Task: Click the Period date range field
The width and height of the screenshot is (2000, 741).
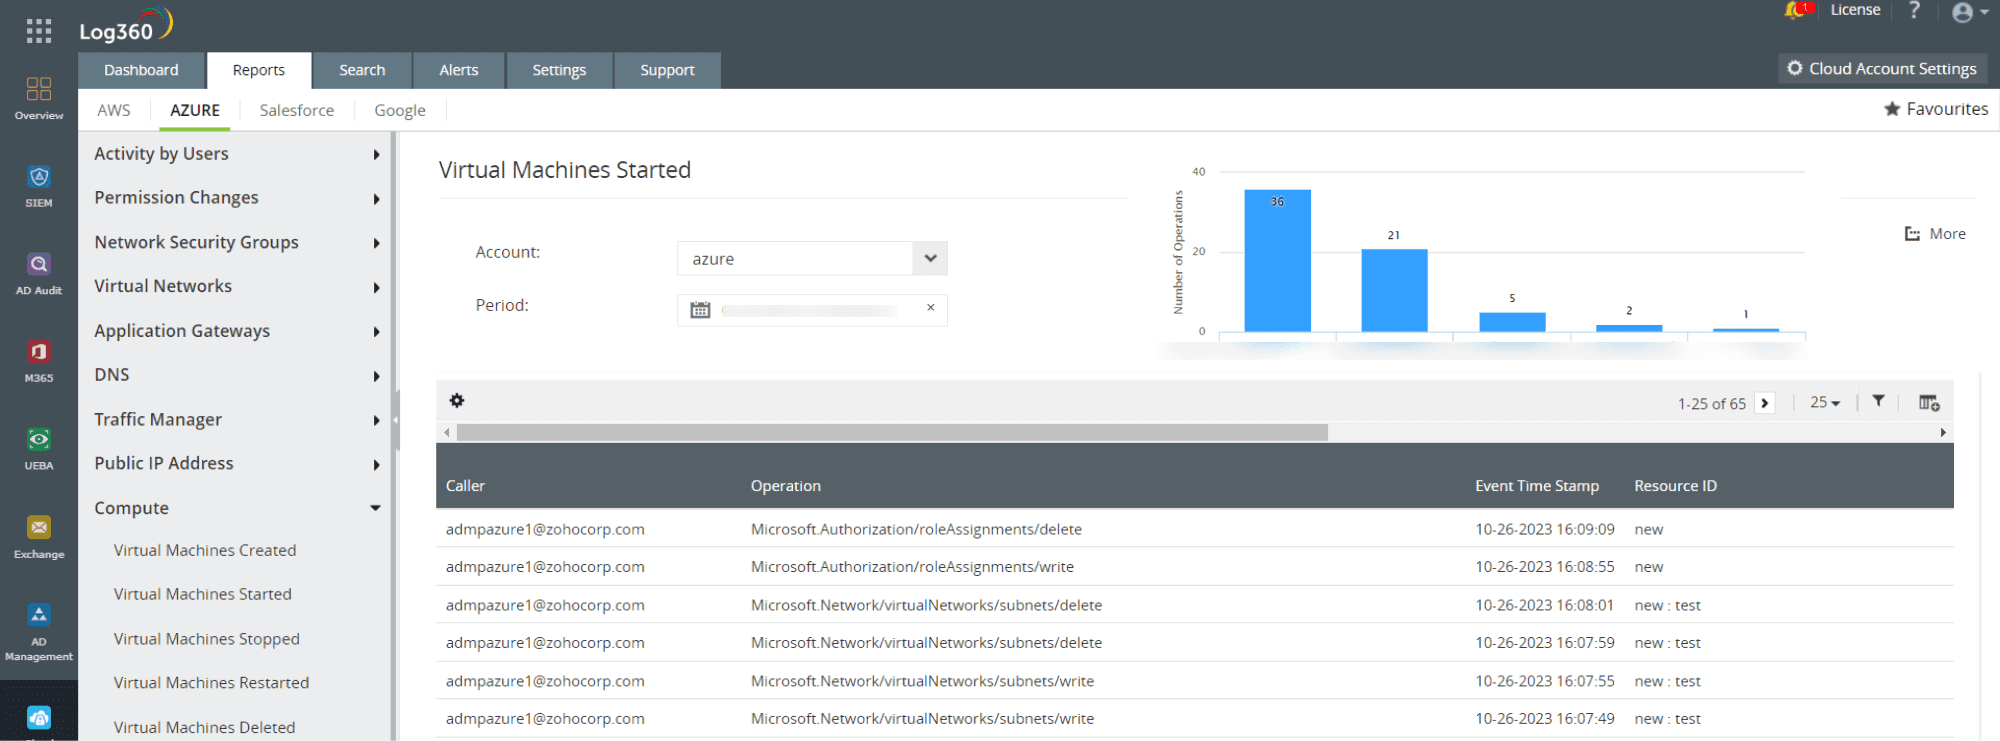Action: [x=810, y=310]
